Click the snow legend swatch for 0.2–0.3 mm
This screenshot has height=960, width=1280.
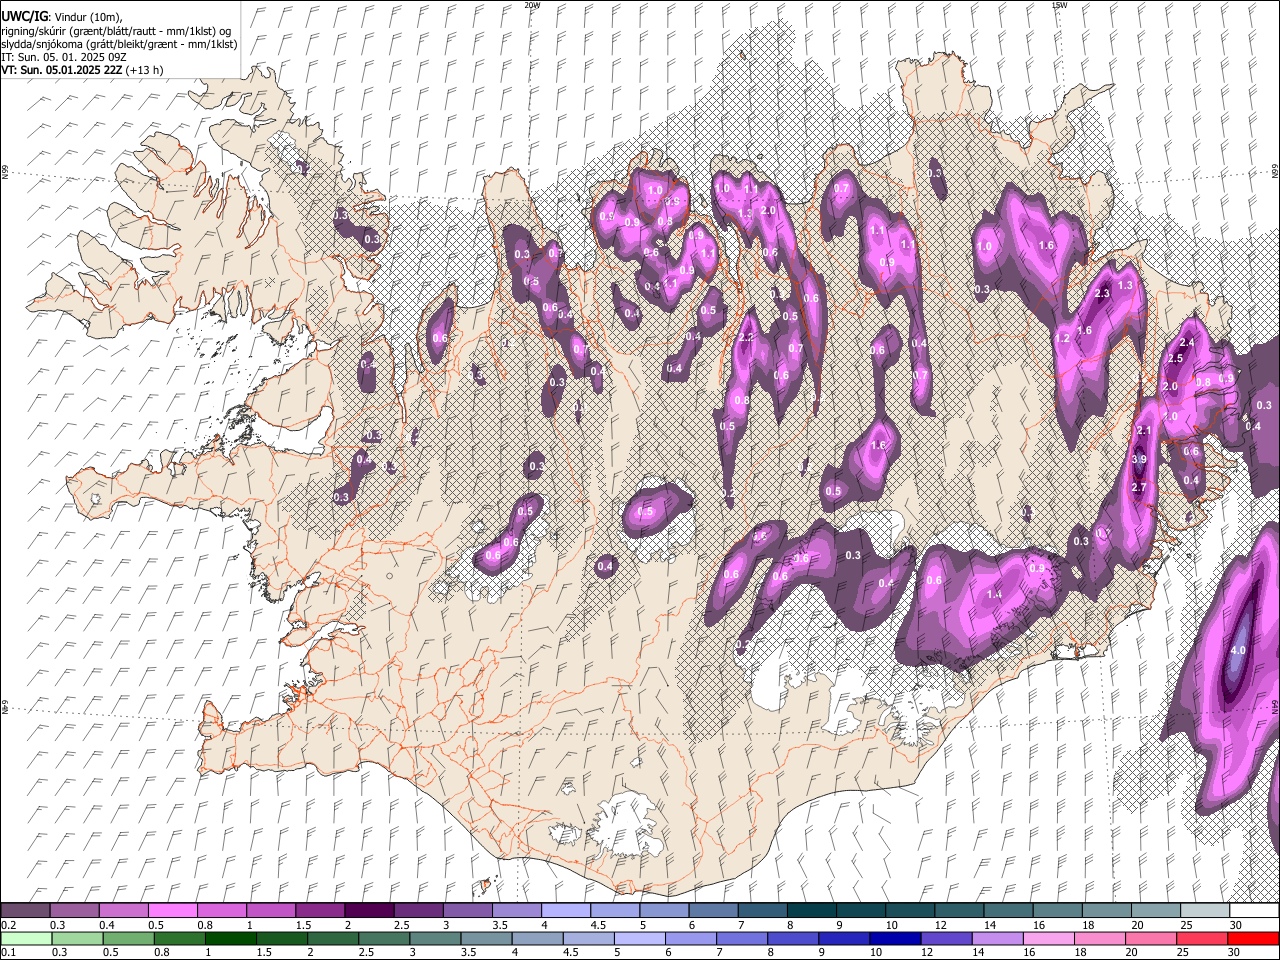(25, 911)
